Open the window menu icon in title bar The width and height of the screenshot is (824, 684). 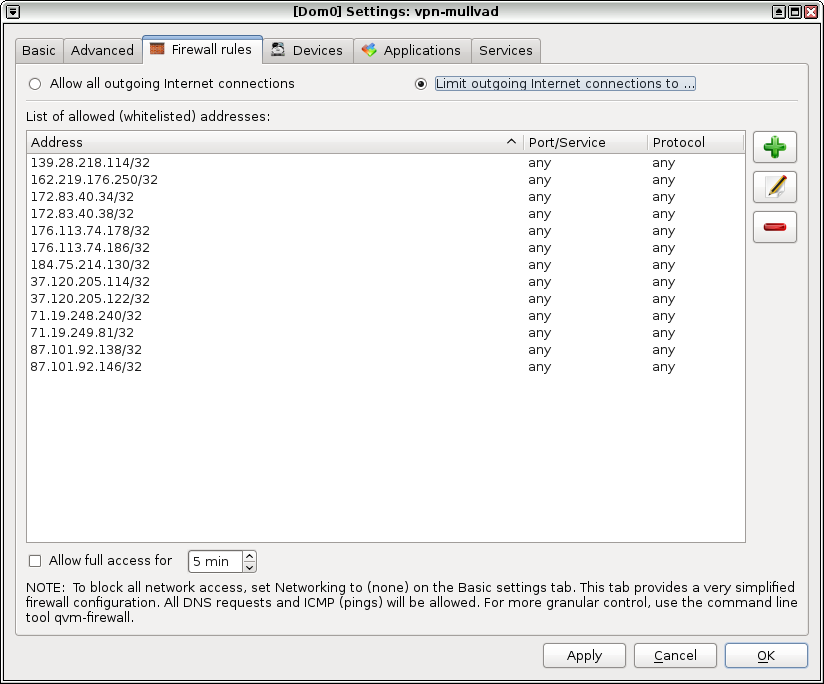tap(11, 11)
